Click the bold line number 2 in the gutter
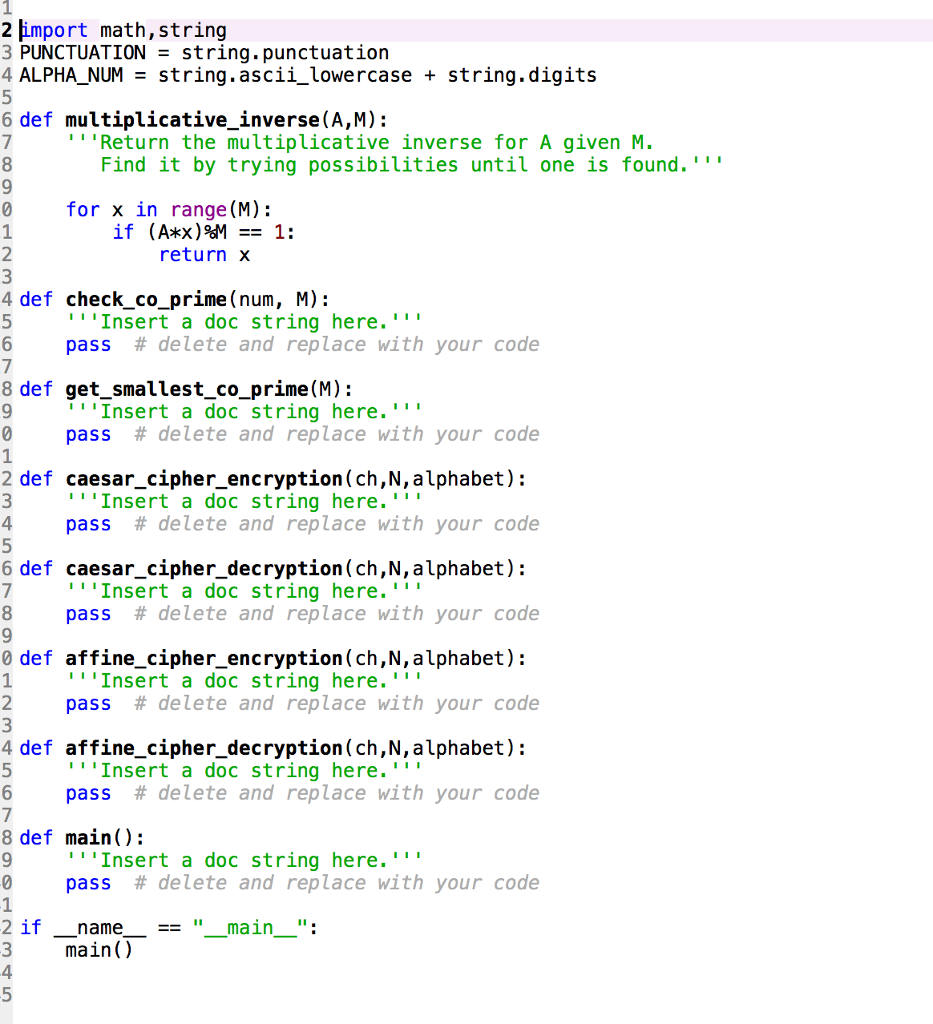 point(7,30)
